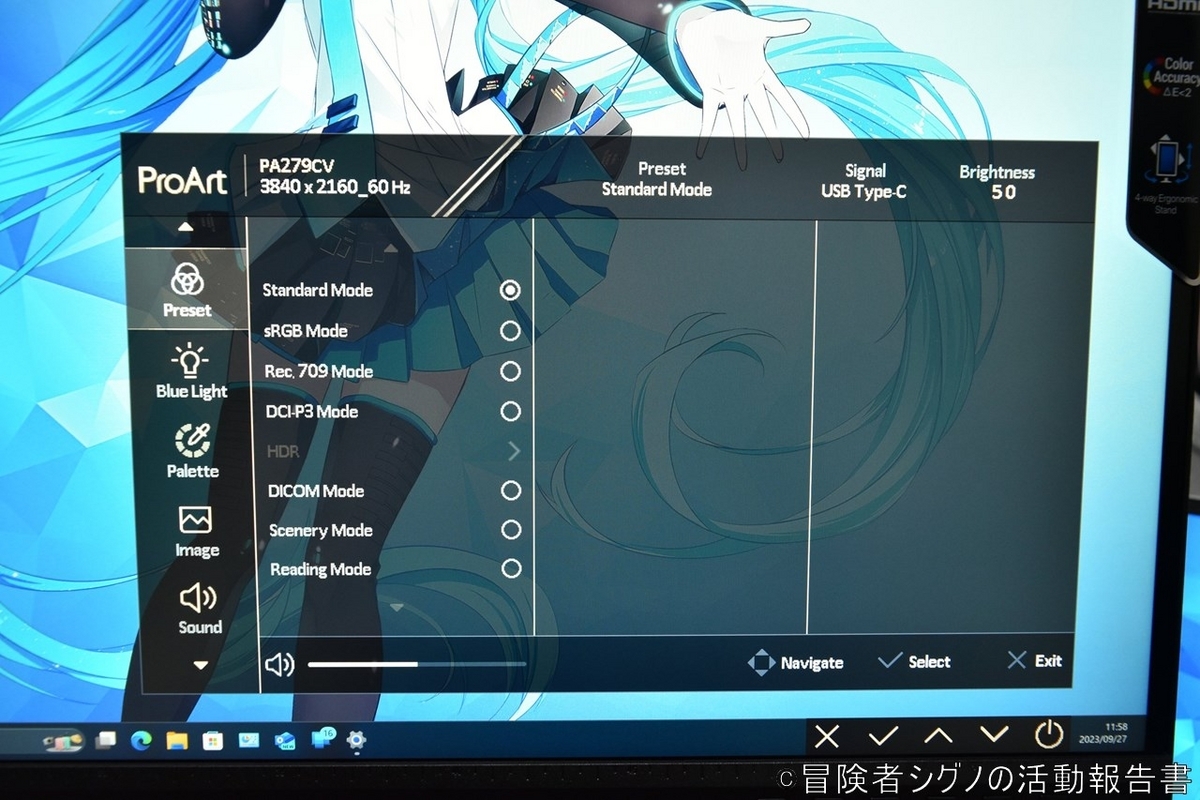Click the HDR menu entry
The image size is (1200, 800).
coord(283,452)
